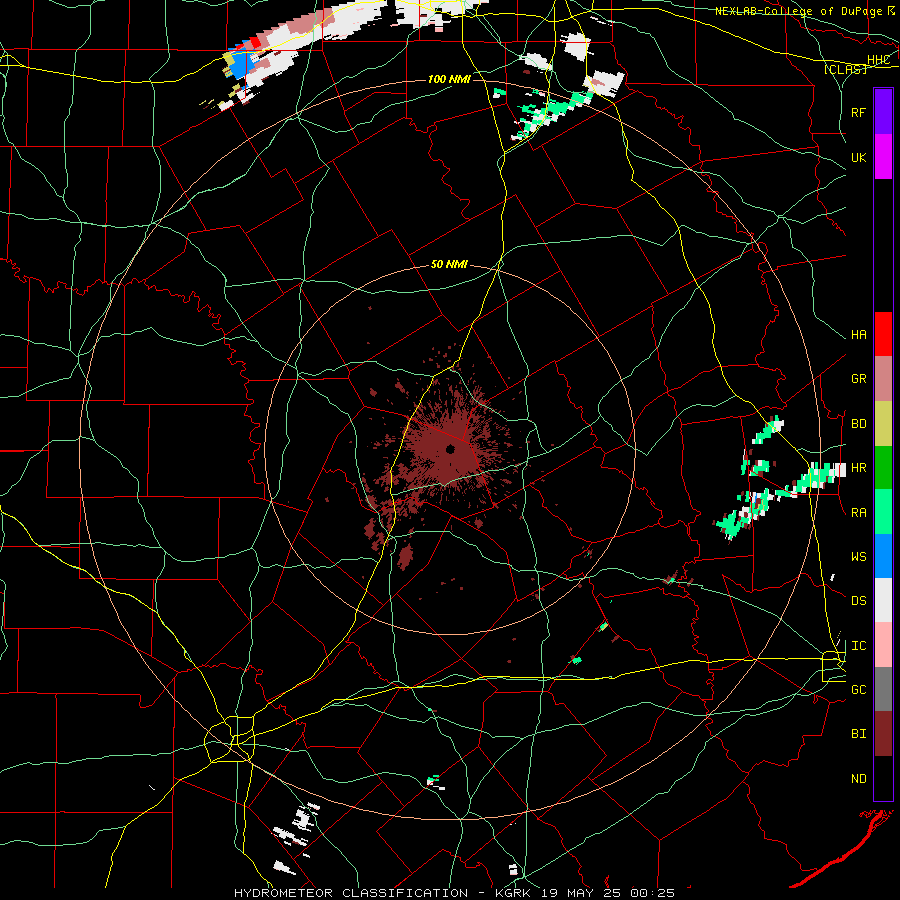The image size is (900, 900).
Task: Click the BI legend label text
Action: pyautogui.click(x=859, y=734)
